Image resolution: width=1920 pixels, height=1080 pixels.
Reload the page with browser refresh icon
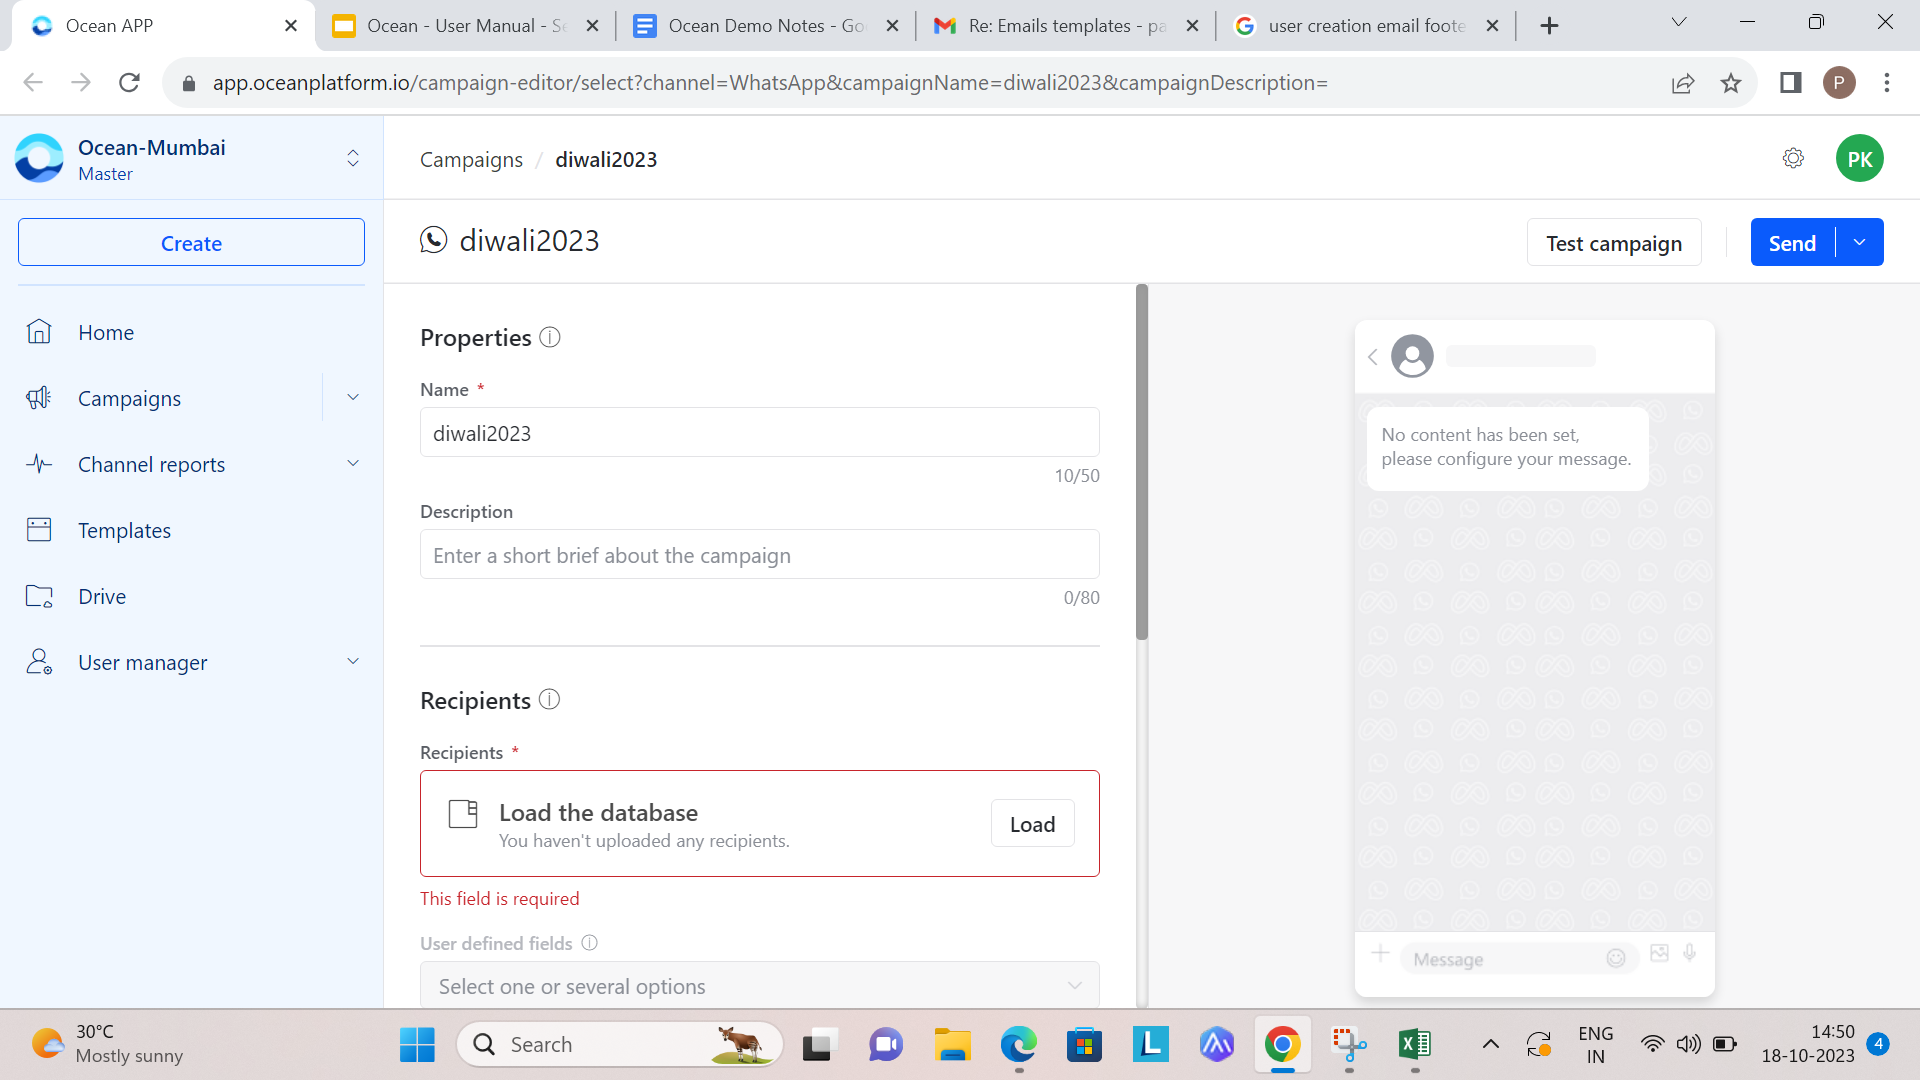[129, 82]
